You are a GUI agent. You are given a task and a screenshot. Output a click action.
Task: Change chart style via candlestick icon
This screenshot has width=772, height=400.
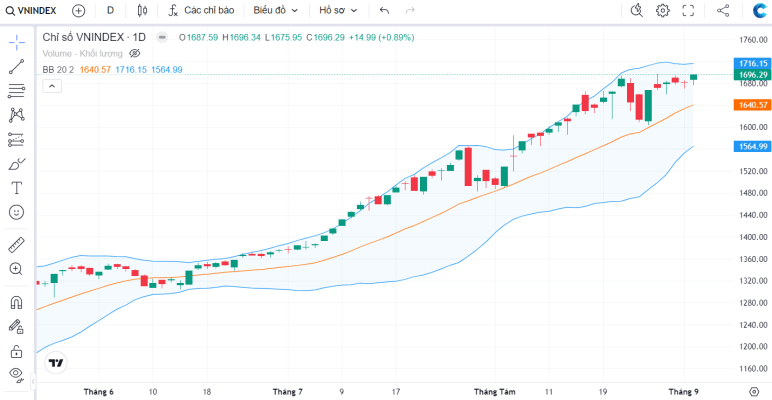(143, 10)
